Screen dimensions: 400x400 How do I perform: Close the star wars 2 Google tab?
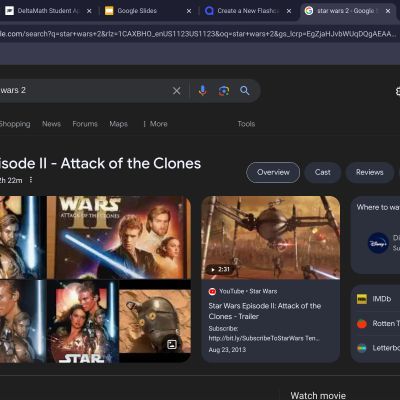pyautogui.click(x=388, y=11)
